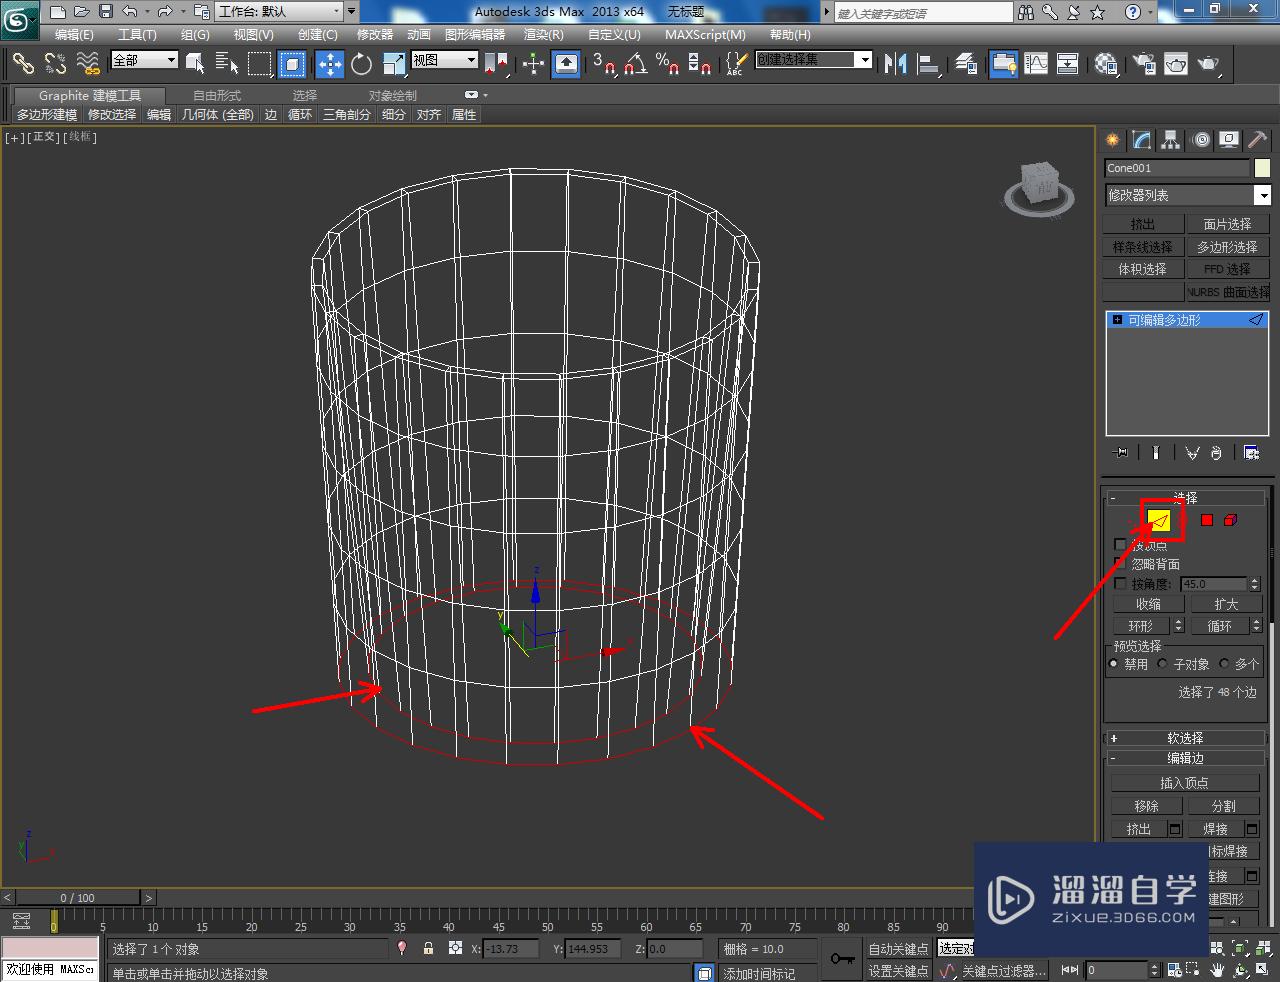Screen dimensions: 1280x982
Task: Open the 编辑(E) menu
Action: tap(74, 35)
